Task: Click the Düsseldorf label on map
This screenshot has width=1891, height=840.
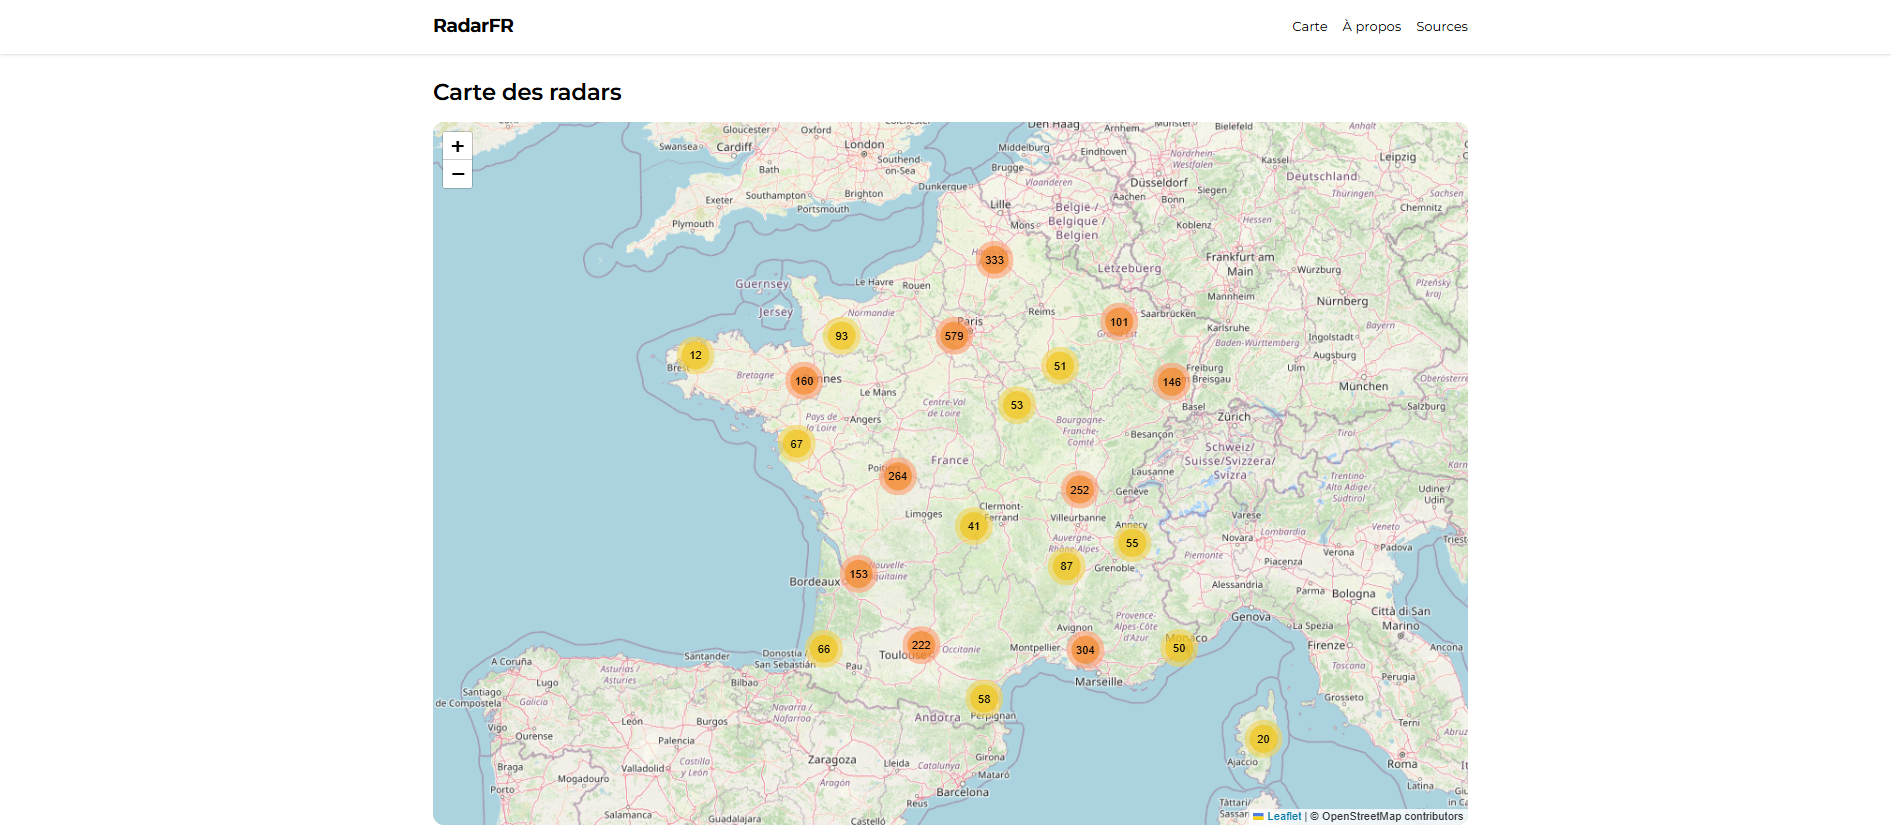Action: 1158,183
